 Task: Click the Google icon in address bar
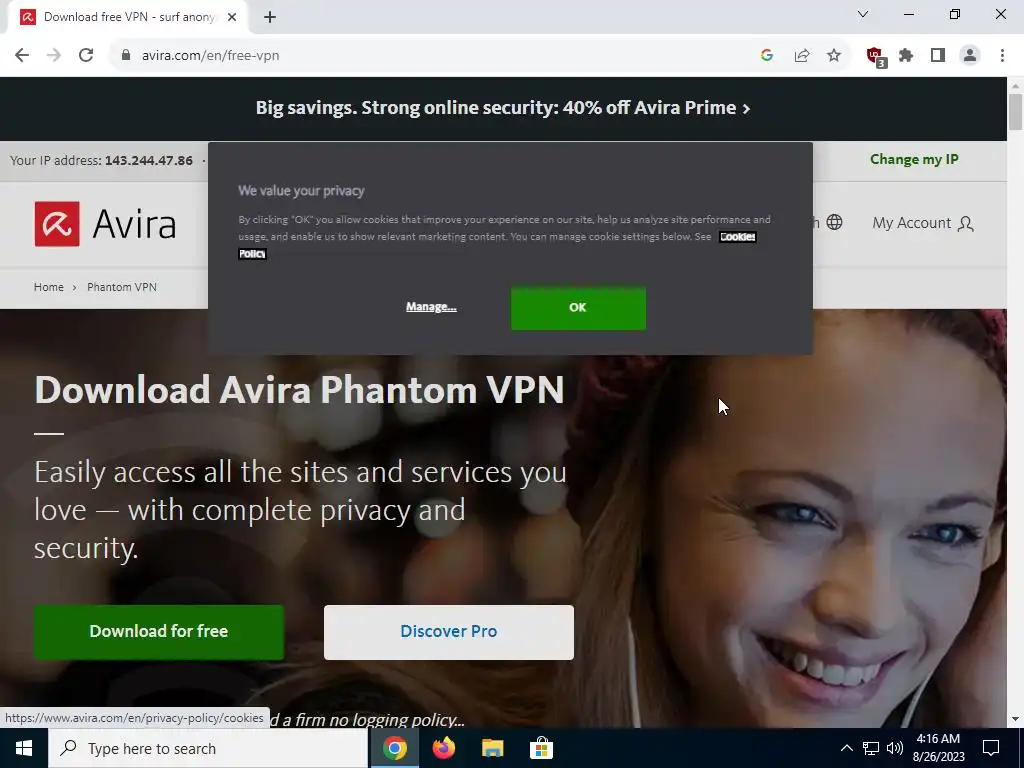(x=767, y=56)
